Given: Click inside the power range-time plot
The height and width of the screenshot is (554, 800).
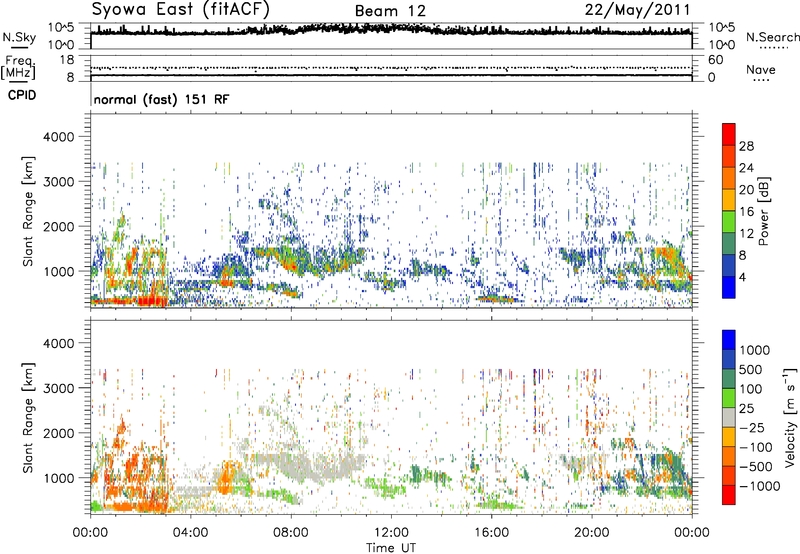Looking at the screenshot, I should click(x=391, y=211).
